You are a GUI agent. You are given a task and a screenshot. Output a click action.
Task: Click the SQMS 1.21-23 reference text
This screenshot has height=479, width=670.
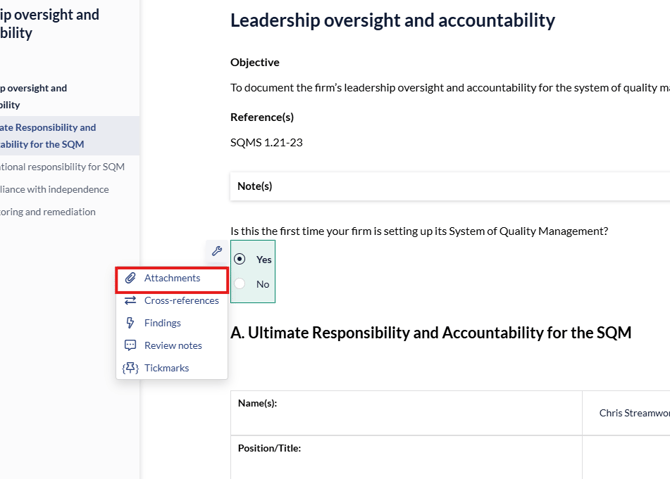coord(266,142)
